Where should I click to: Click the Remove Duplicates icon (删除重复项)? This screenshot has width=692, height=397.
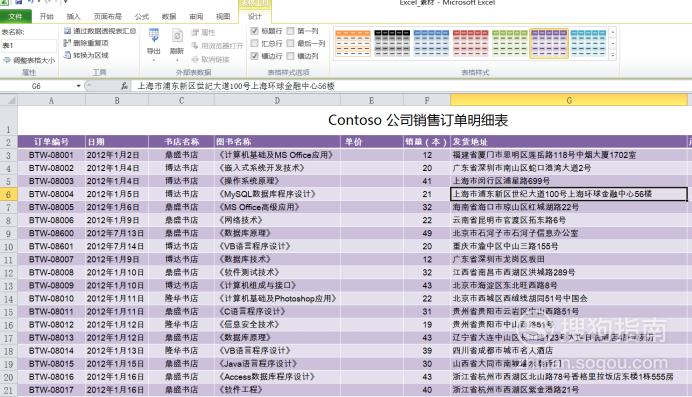coord(67,43)
